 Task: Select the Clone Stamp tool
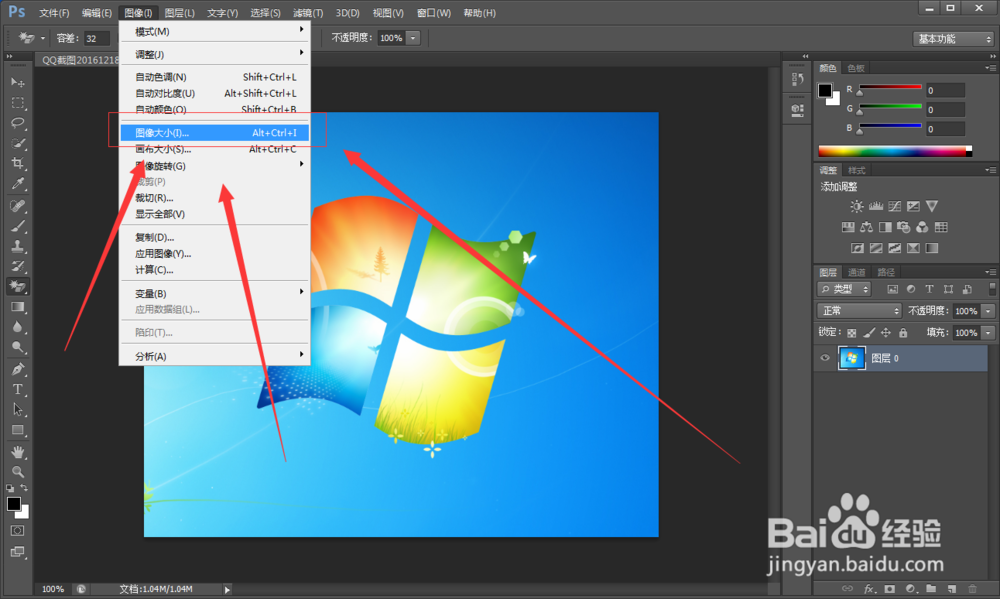[17, 246]
